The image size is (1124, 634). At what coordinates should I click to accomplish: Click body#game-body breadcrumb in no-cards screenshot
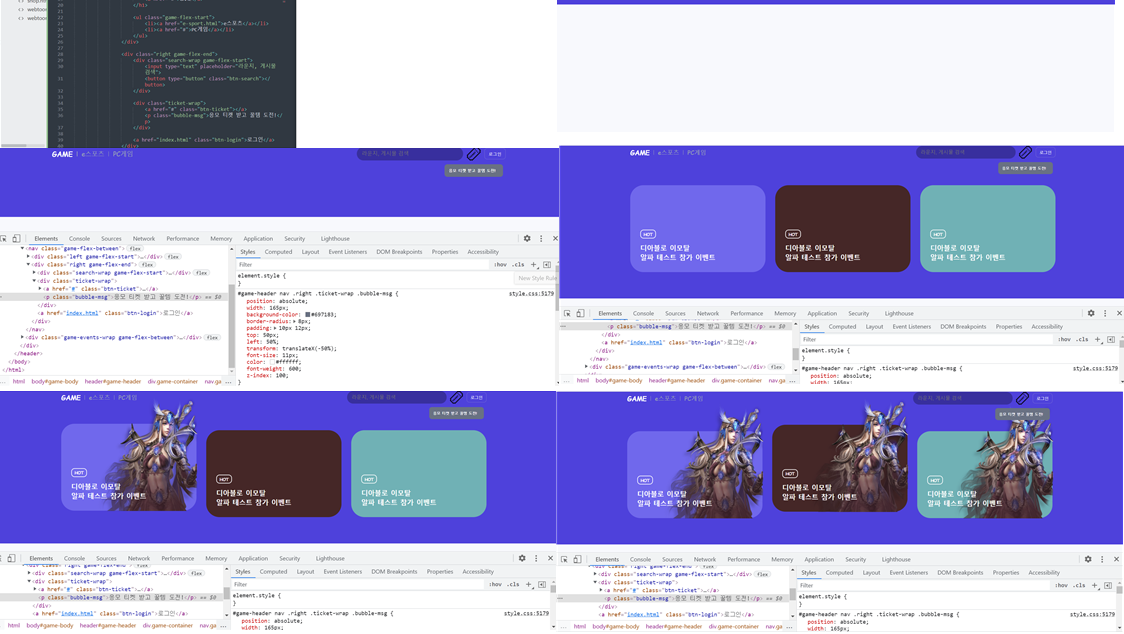[54, 382]
